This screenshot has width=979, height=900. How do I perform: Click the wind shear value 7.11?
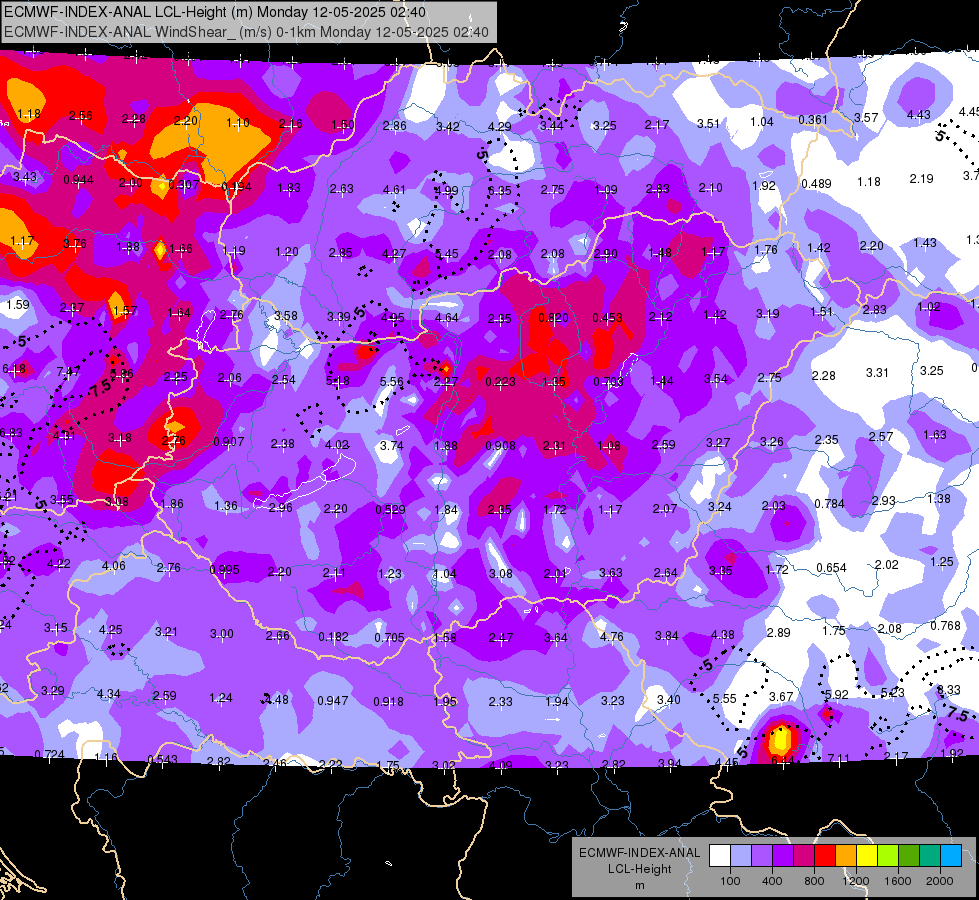pos(838,759)
